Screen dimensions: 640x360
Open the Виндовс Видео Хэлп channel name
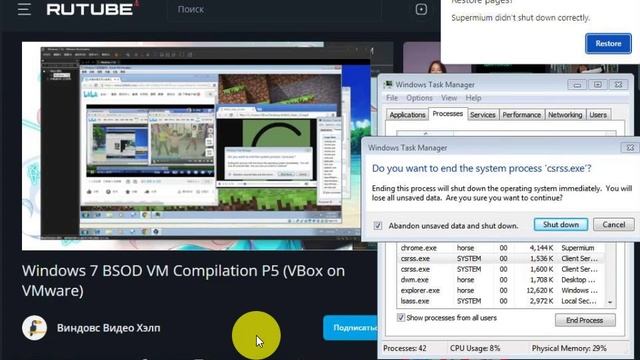coord(109,328)
